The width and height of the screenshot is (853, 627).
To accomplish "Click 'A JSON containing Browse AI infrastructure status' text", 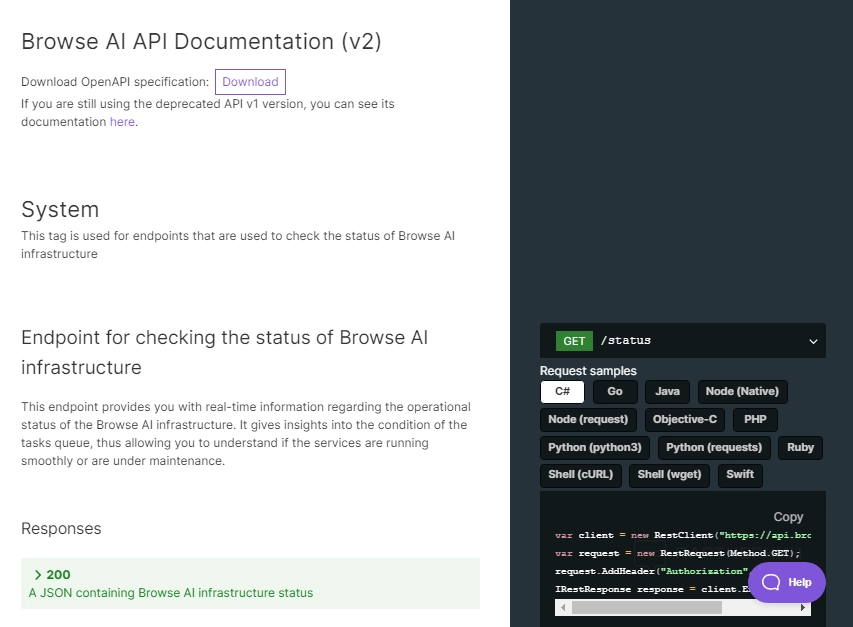I will (x=171, y=593).
